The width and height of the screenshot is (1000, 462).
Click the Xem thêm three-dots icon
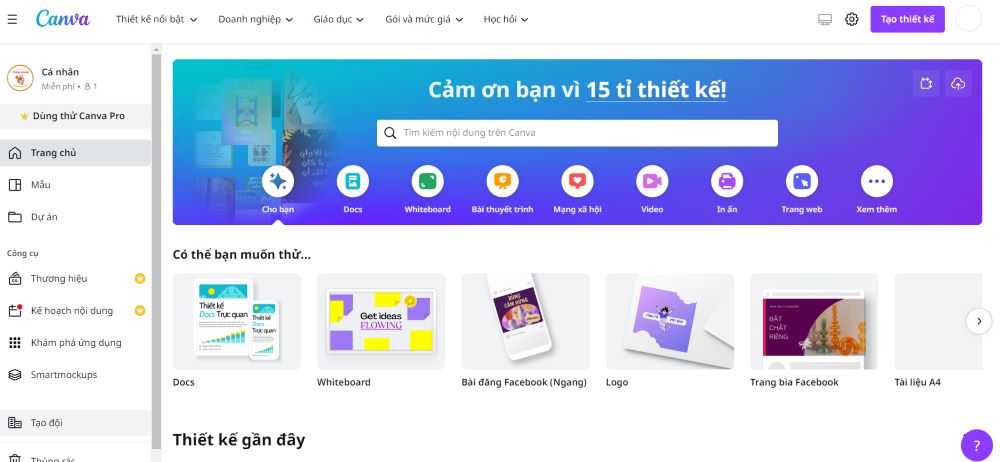click(877, 182)
